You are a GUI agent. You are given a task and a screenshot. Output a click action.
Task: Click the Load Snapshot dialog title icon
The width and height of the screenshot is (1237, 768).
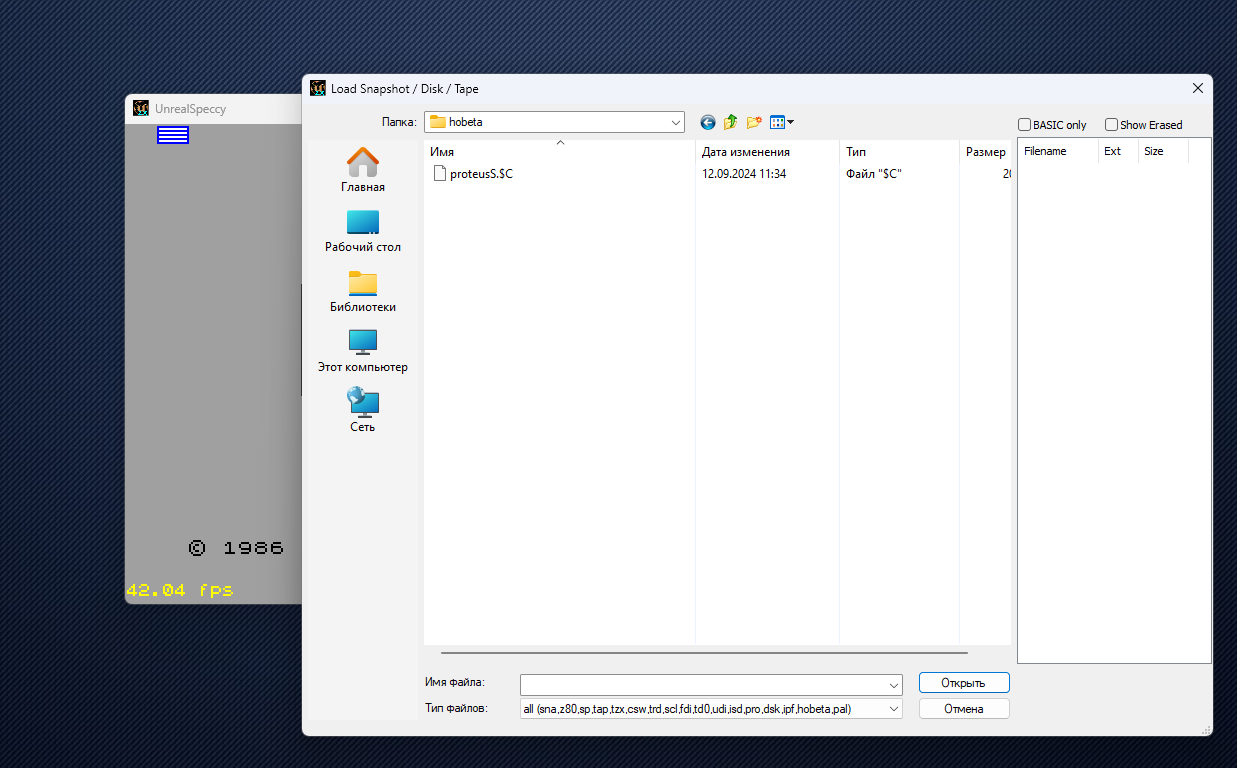pyautogui.click(x=318, y=88)
